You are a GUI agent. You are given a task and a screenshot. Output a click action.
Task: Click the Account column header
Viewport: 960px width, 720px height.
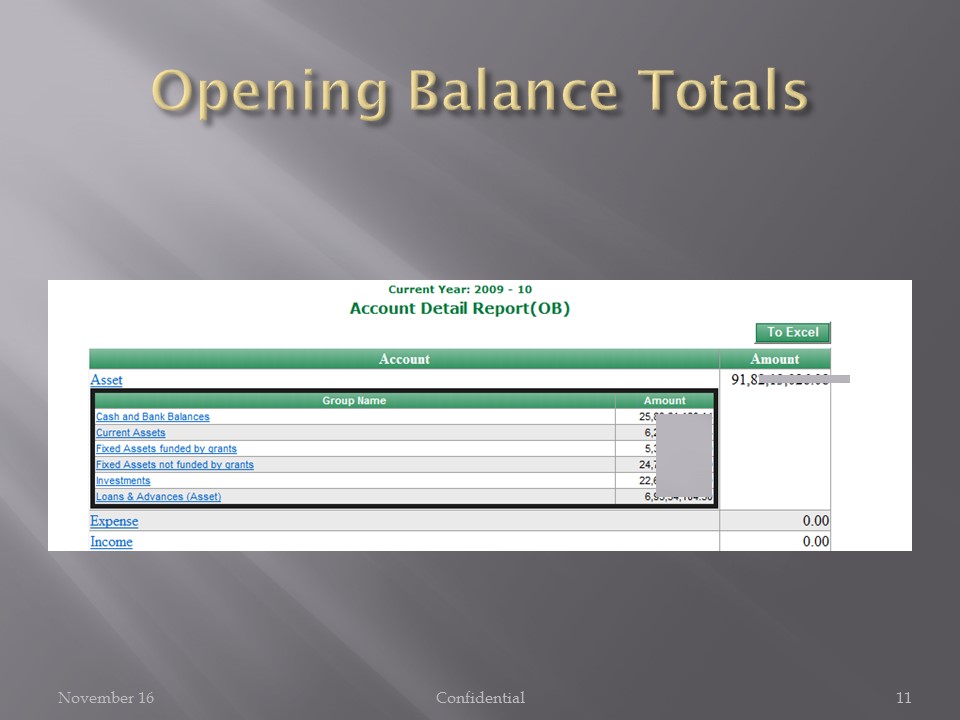(x=404, y=359)
